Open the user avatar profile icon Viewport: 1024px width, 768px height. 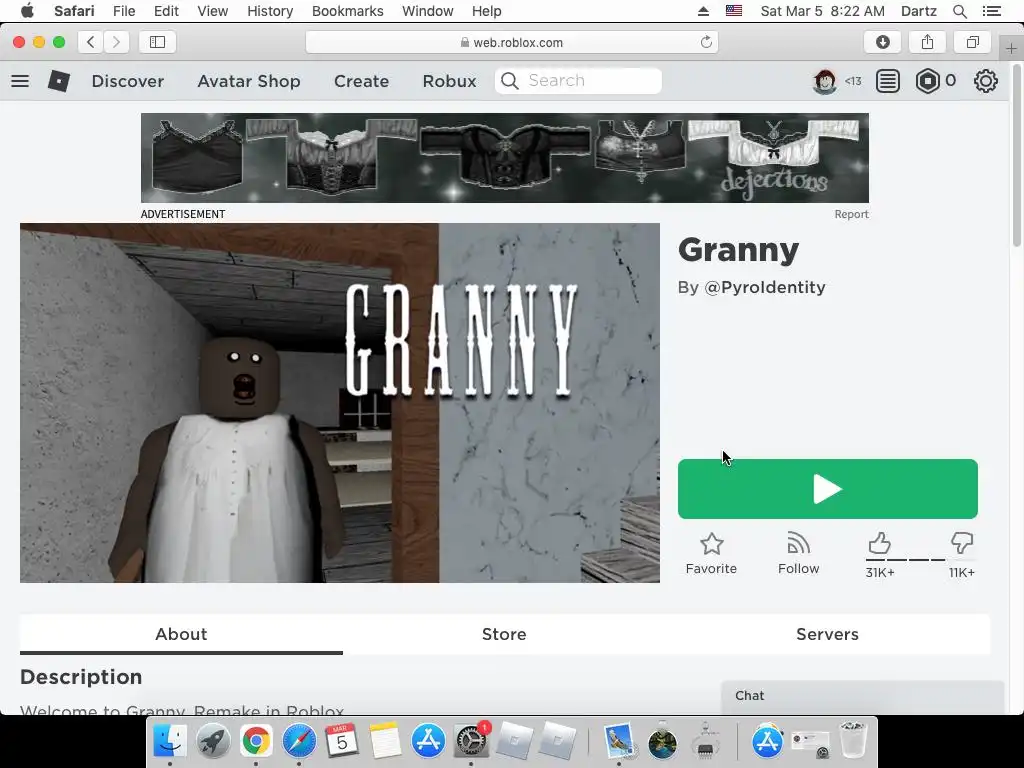point(825,81)
